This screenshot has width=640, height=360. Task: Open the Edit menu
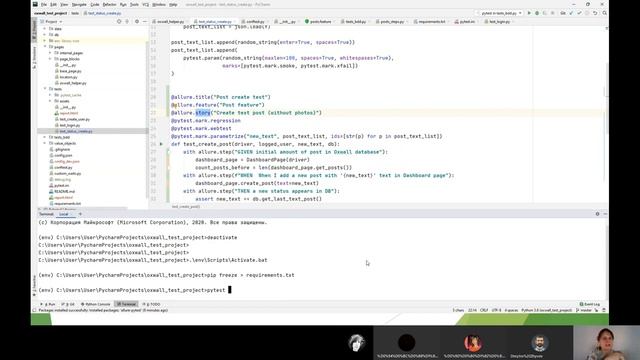(53, 4)
